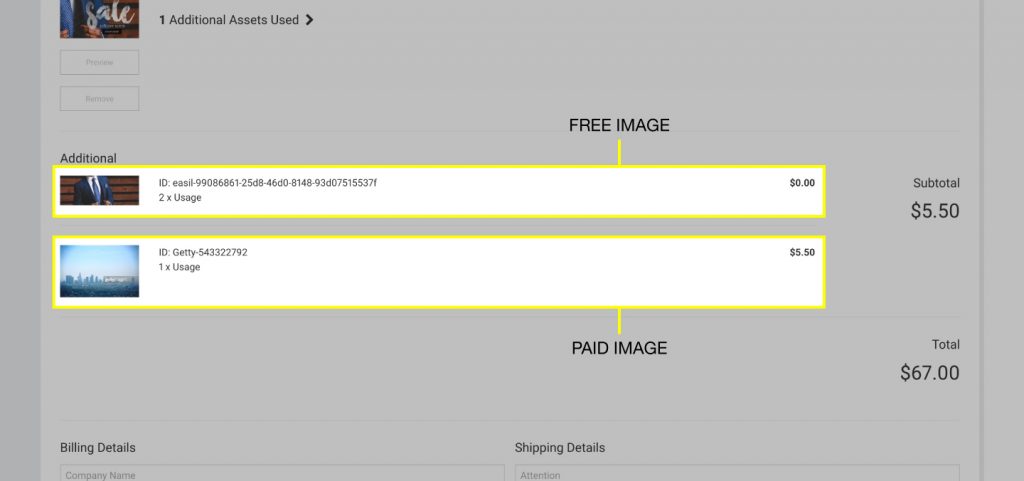Select the easil asset ID text
The image size is (1024, 481).
(x=267, y=183)
